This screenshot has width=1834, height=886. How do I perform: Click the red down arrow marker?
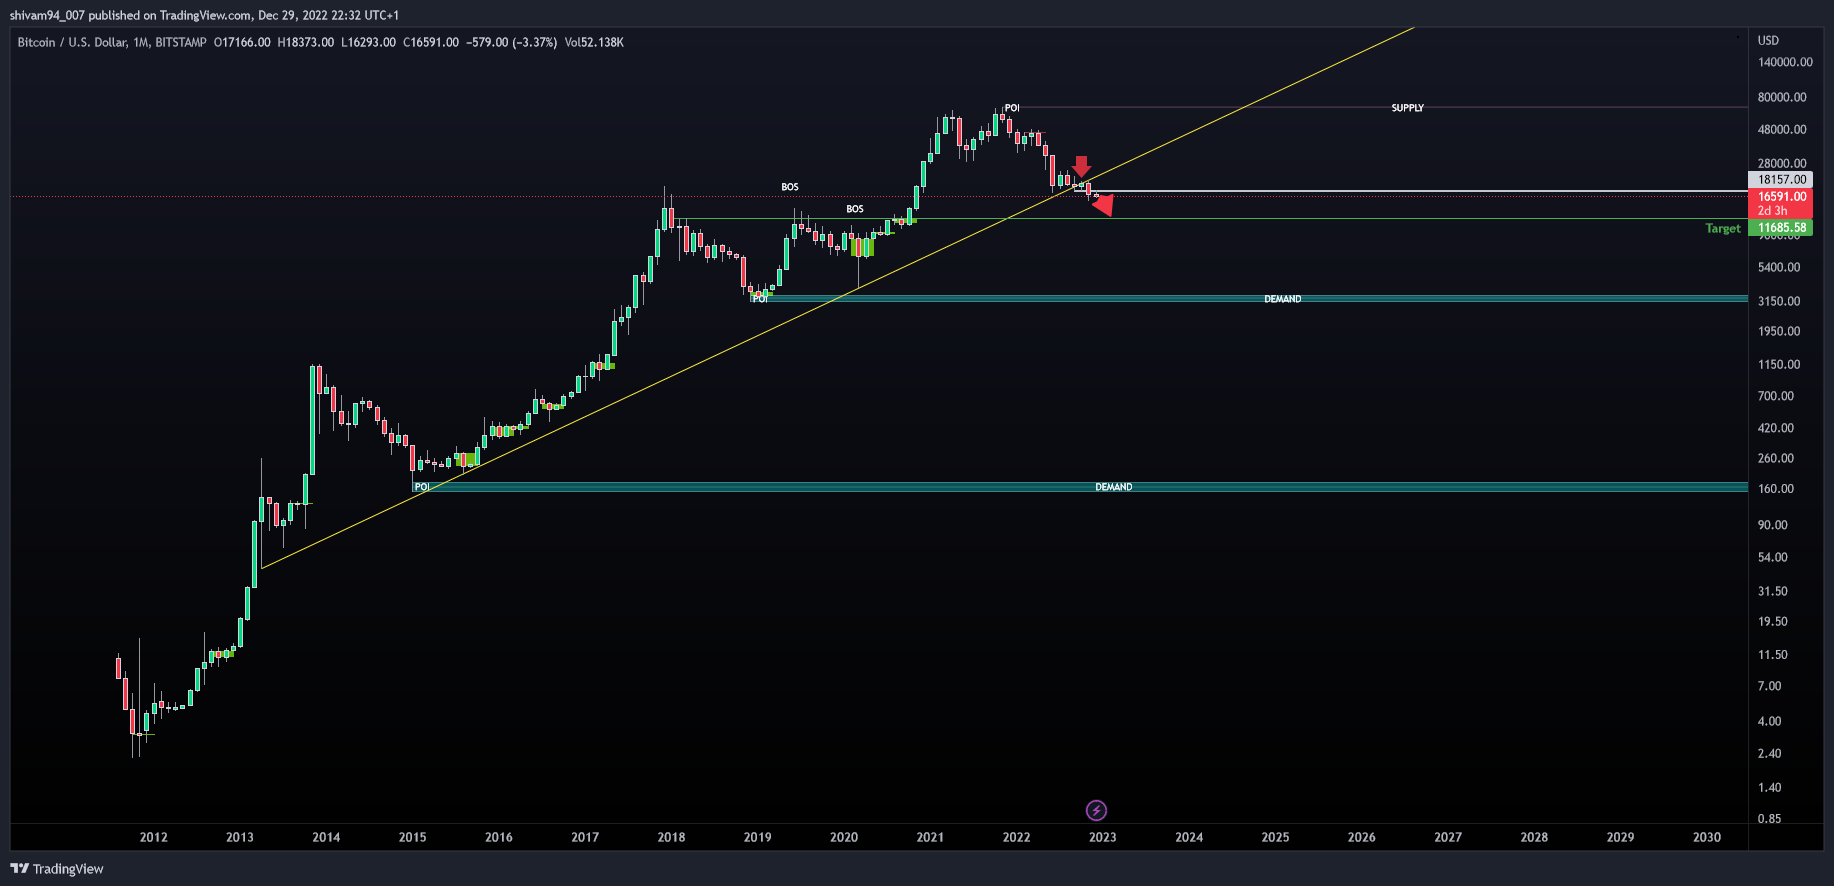click(1081, 166)
